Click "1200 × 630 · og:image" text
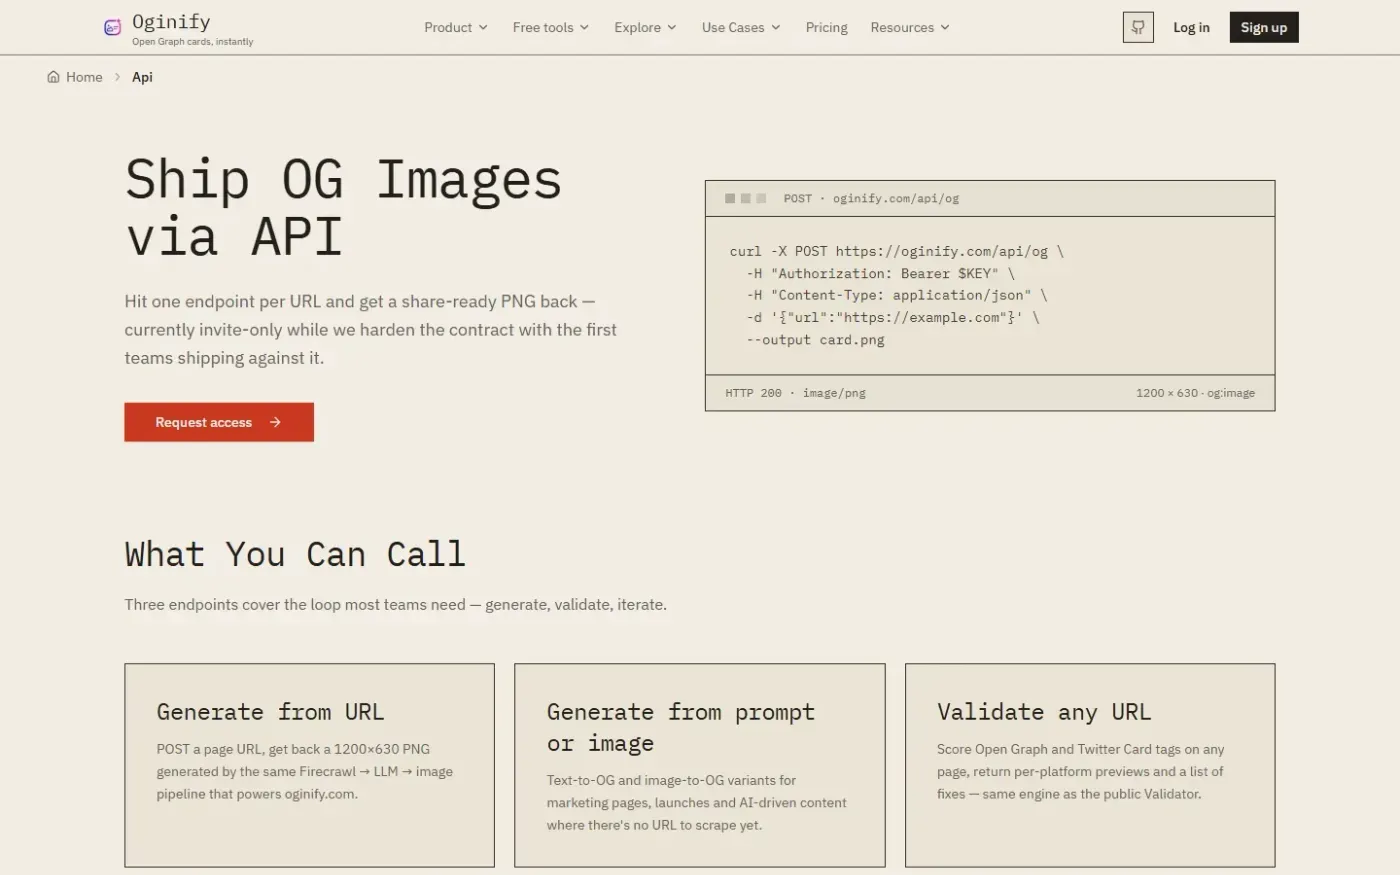This screenshot has width=1400, height=875. tap(1195, 393)
